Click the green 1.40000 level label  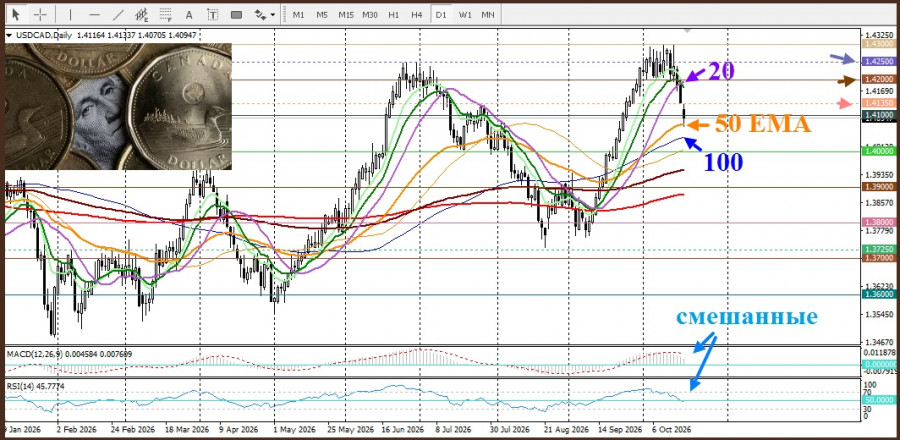coord(879,150)
